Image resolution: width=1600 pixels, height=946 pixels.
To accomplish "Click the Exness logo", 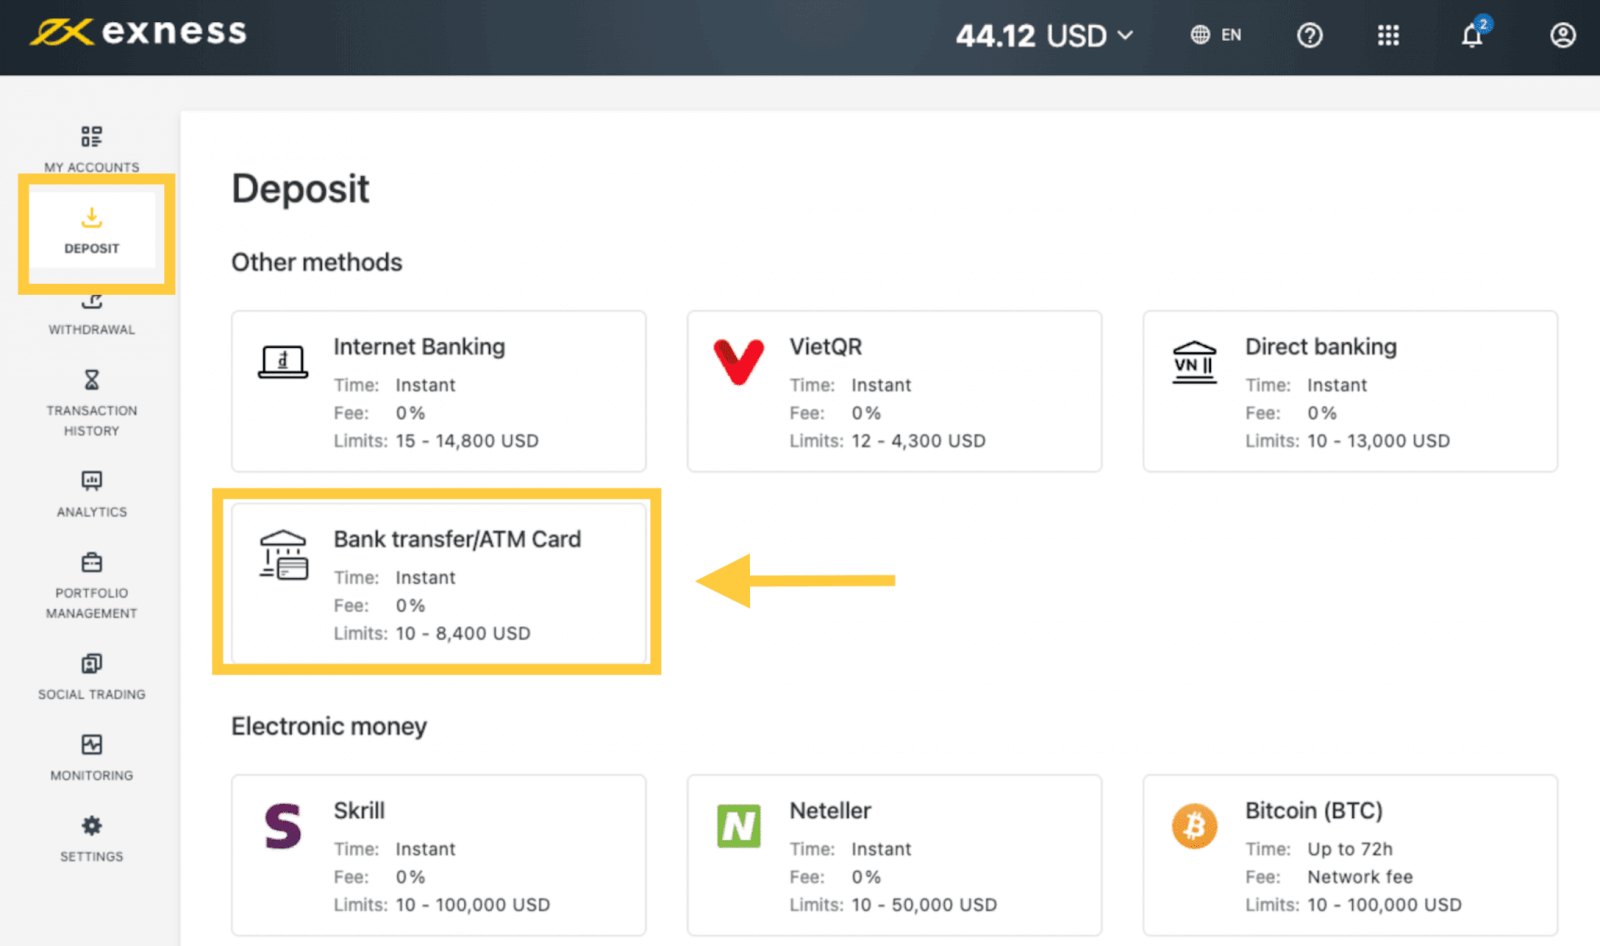I will 138,32.
